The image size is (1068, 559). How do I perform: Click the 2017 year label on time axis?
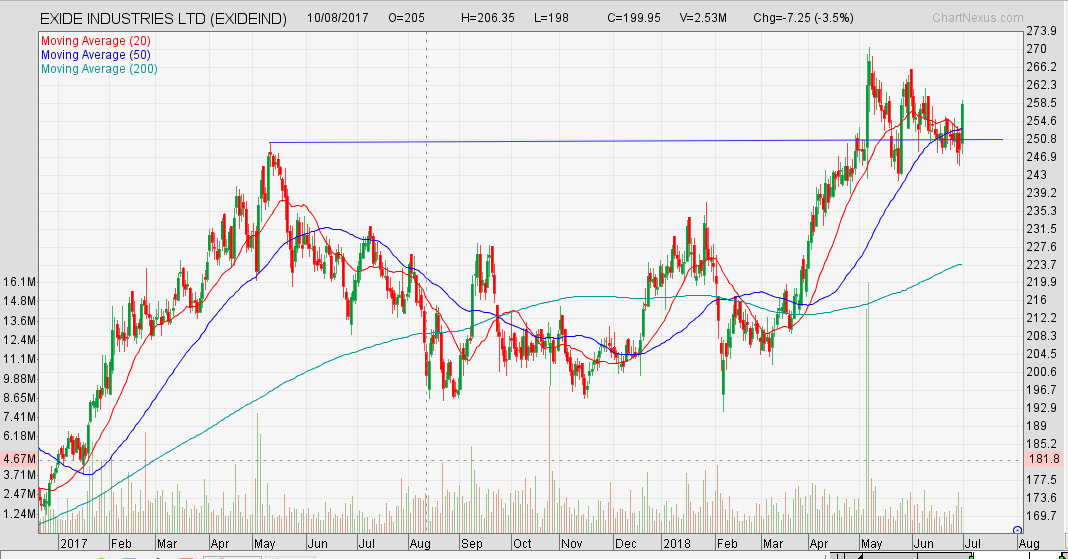74,543
